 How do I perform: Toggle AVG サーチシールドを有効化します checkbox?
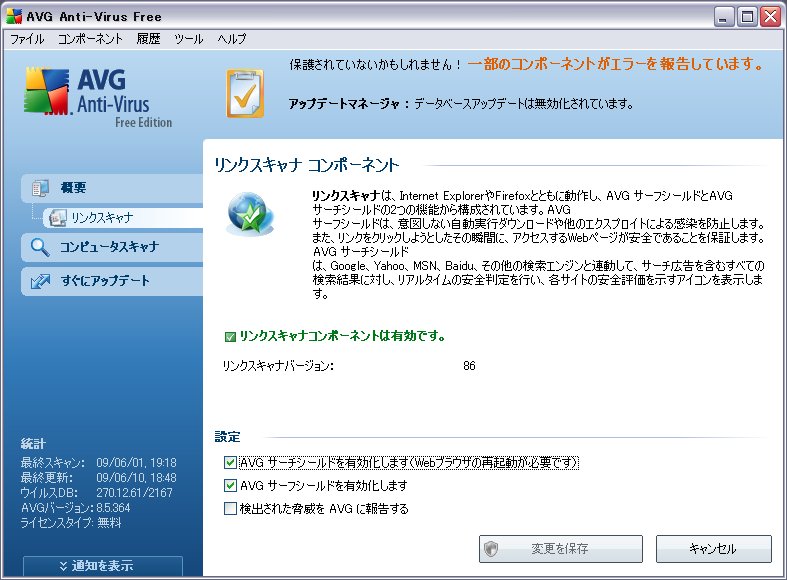click(230, 462)
